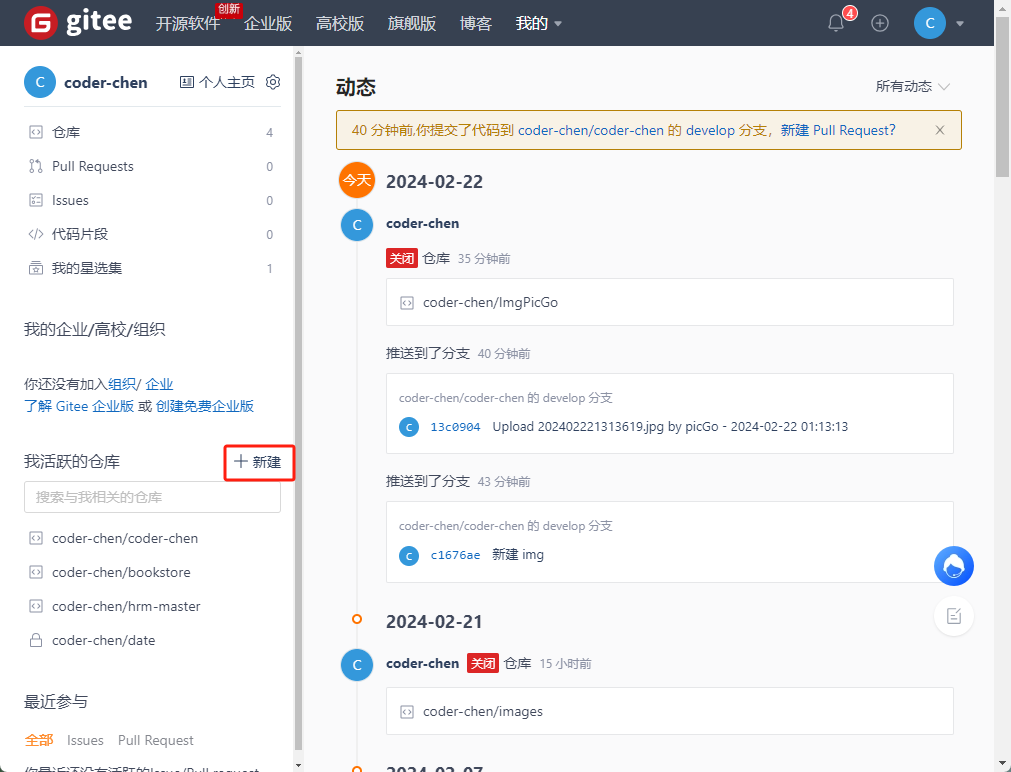Image resolution: width=1011 pixels, height=772 pixels.
Task: Open the 我的 dropdown menu
Action: (x=538, y=24)
